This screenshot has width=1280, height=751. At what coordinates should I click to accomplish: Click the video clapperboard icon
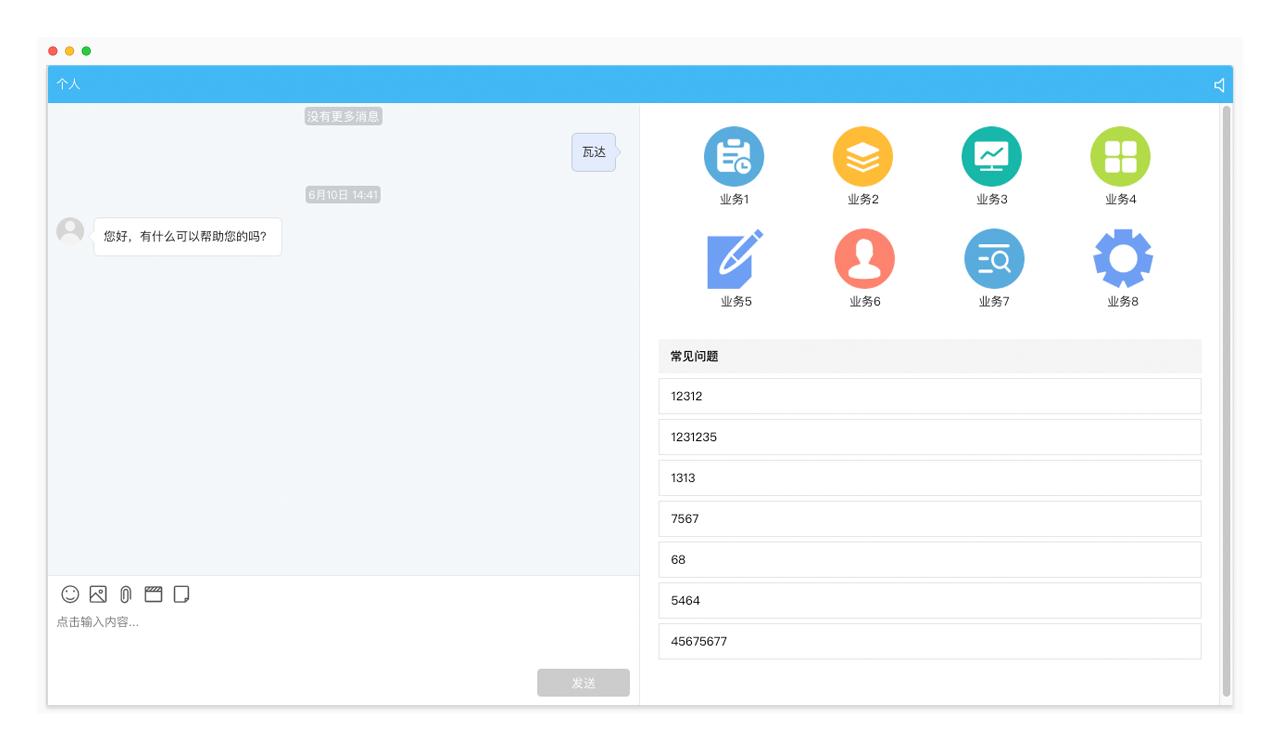coord(153,594)
